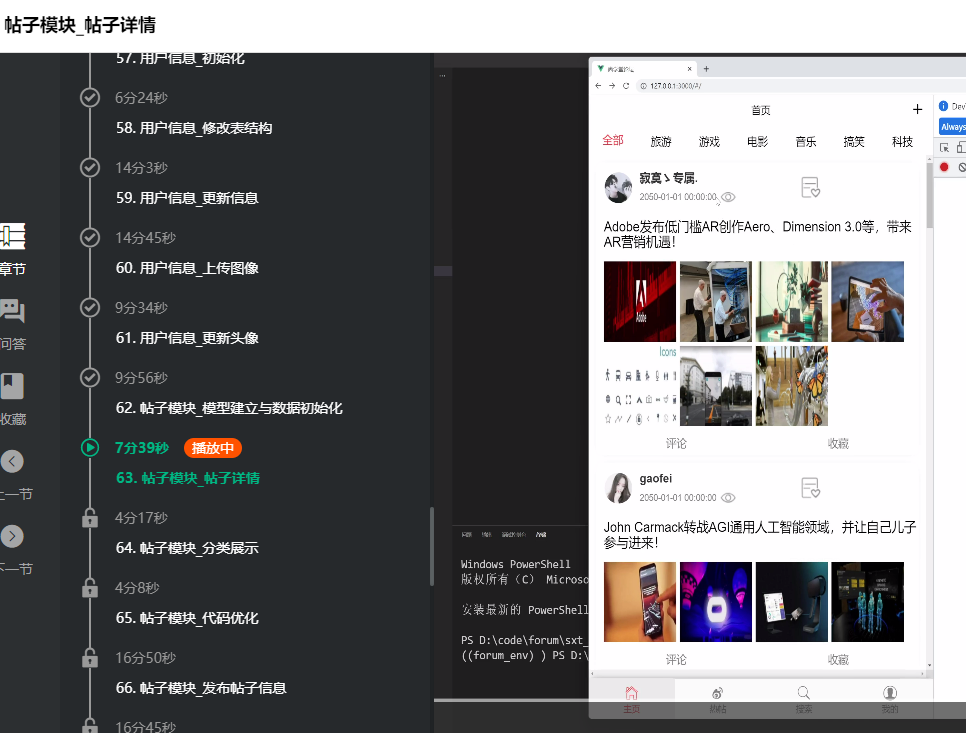The height and width of the screenshot is (733, 966).
Task: Open the Icons sheet thumbnail
Action: [639, 386]
